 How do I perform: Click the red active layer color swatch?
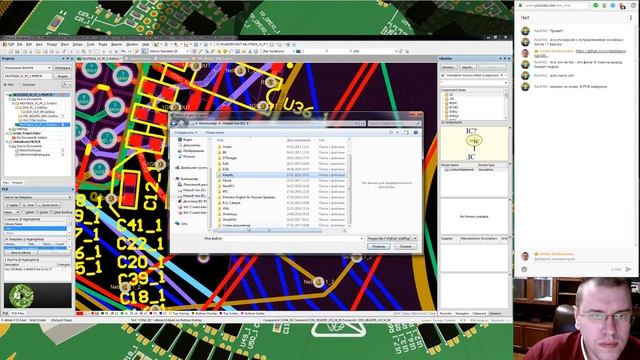click(x=79, y=313)
